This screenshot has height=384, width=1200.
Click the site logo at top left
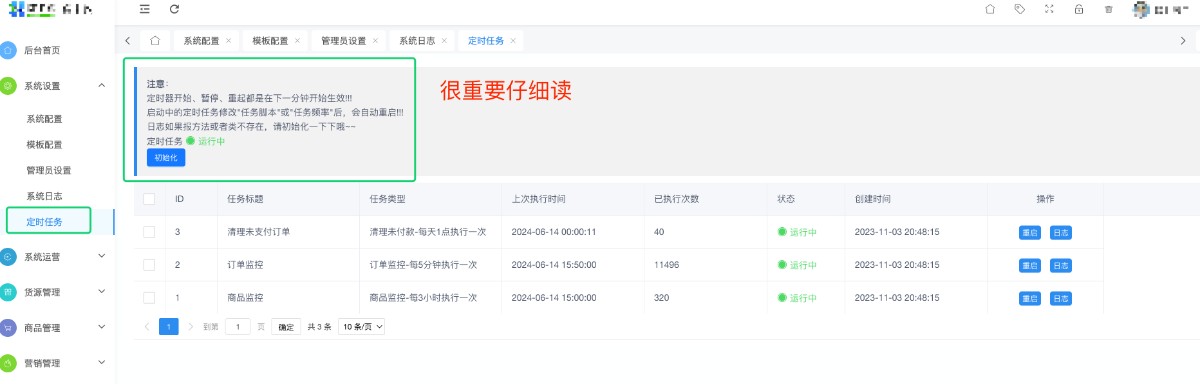[x=50, y=10]
